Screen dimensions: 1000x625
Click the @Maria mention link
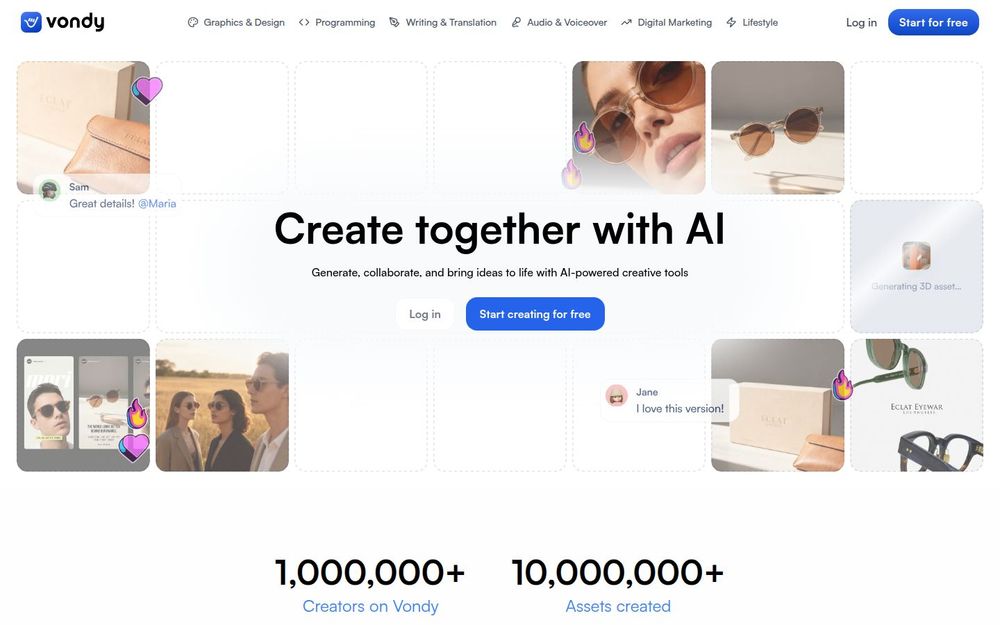pyautogui.click(x=157, y=203)
